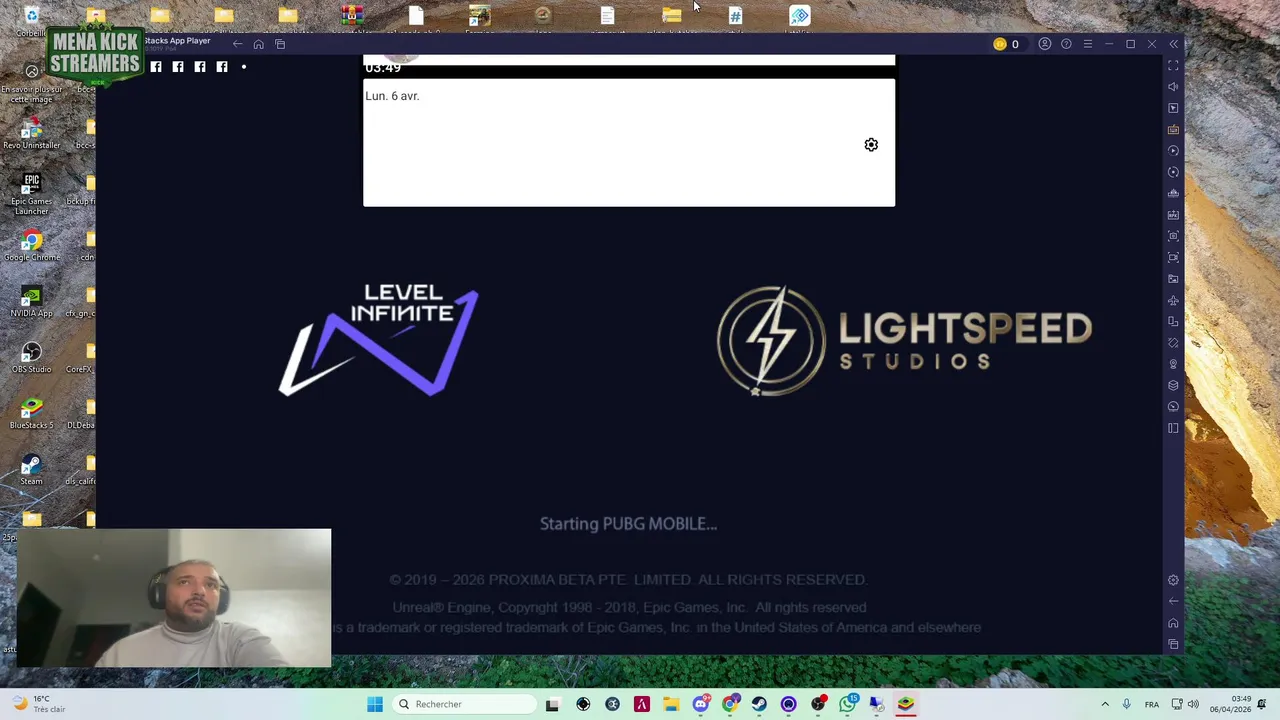The width and height of the screenshot is (1280, 720).
Task: Open Chrome from the taskbar
Action: 730,704
